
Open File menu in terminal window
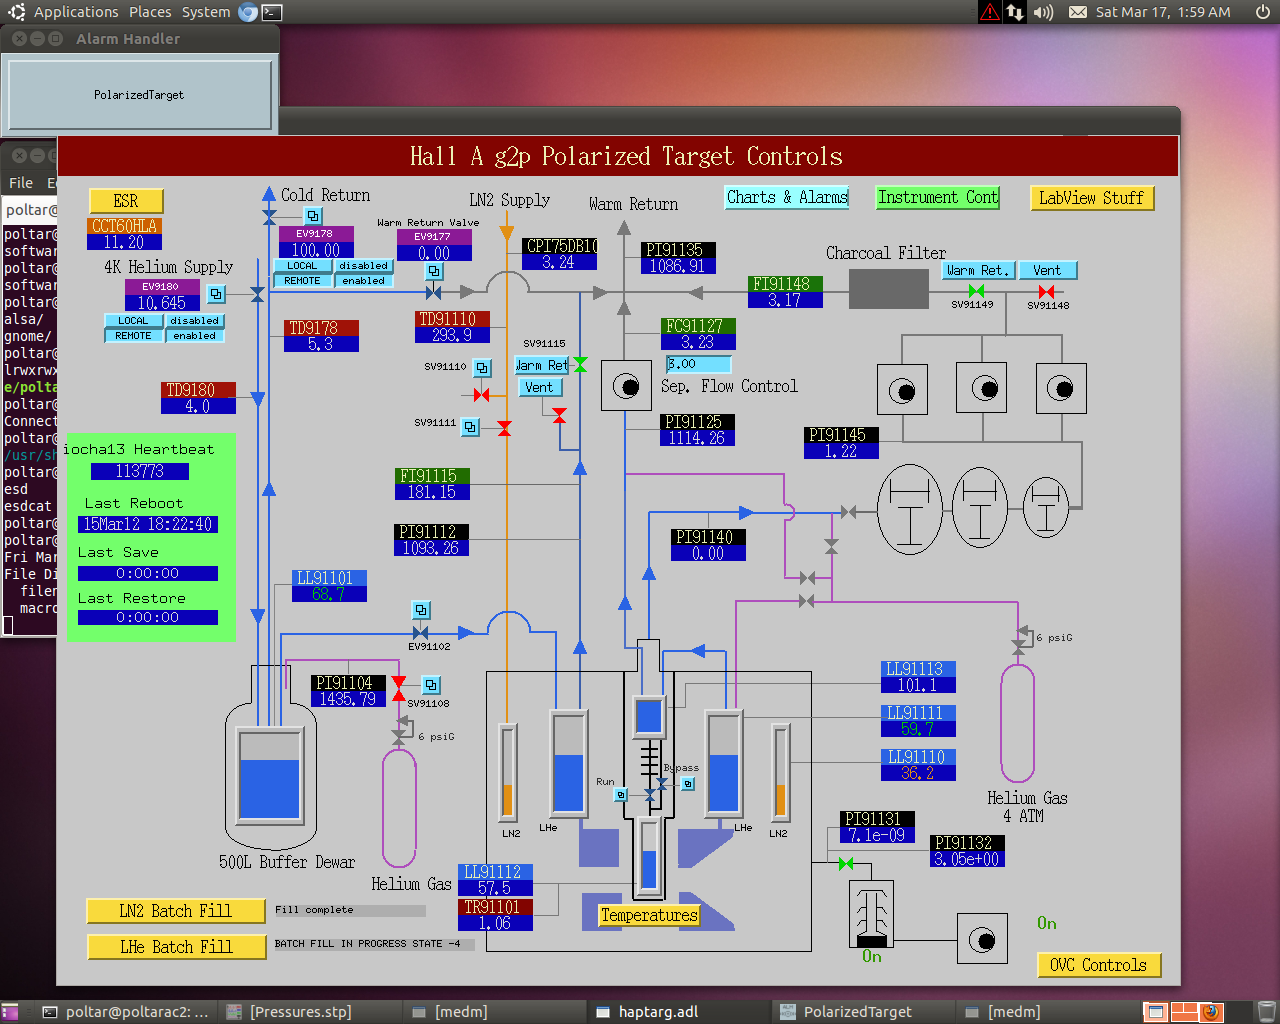(20, 183)
